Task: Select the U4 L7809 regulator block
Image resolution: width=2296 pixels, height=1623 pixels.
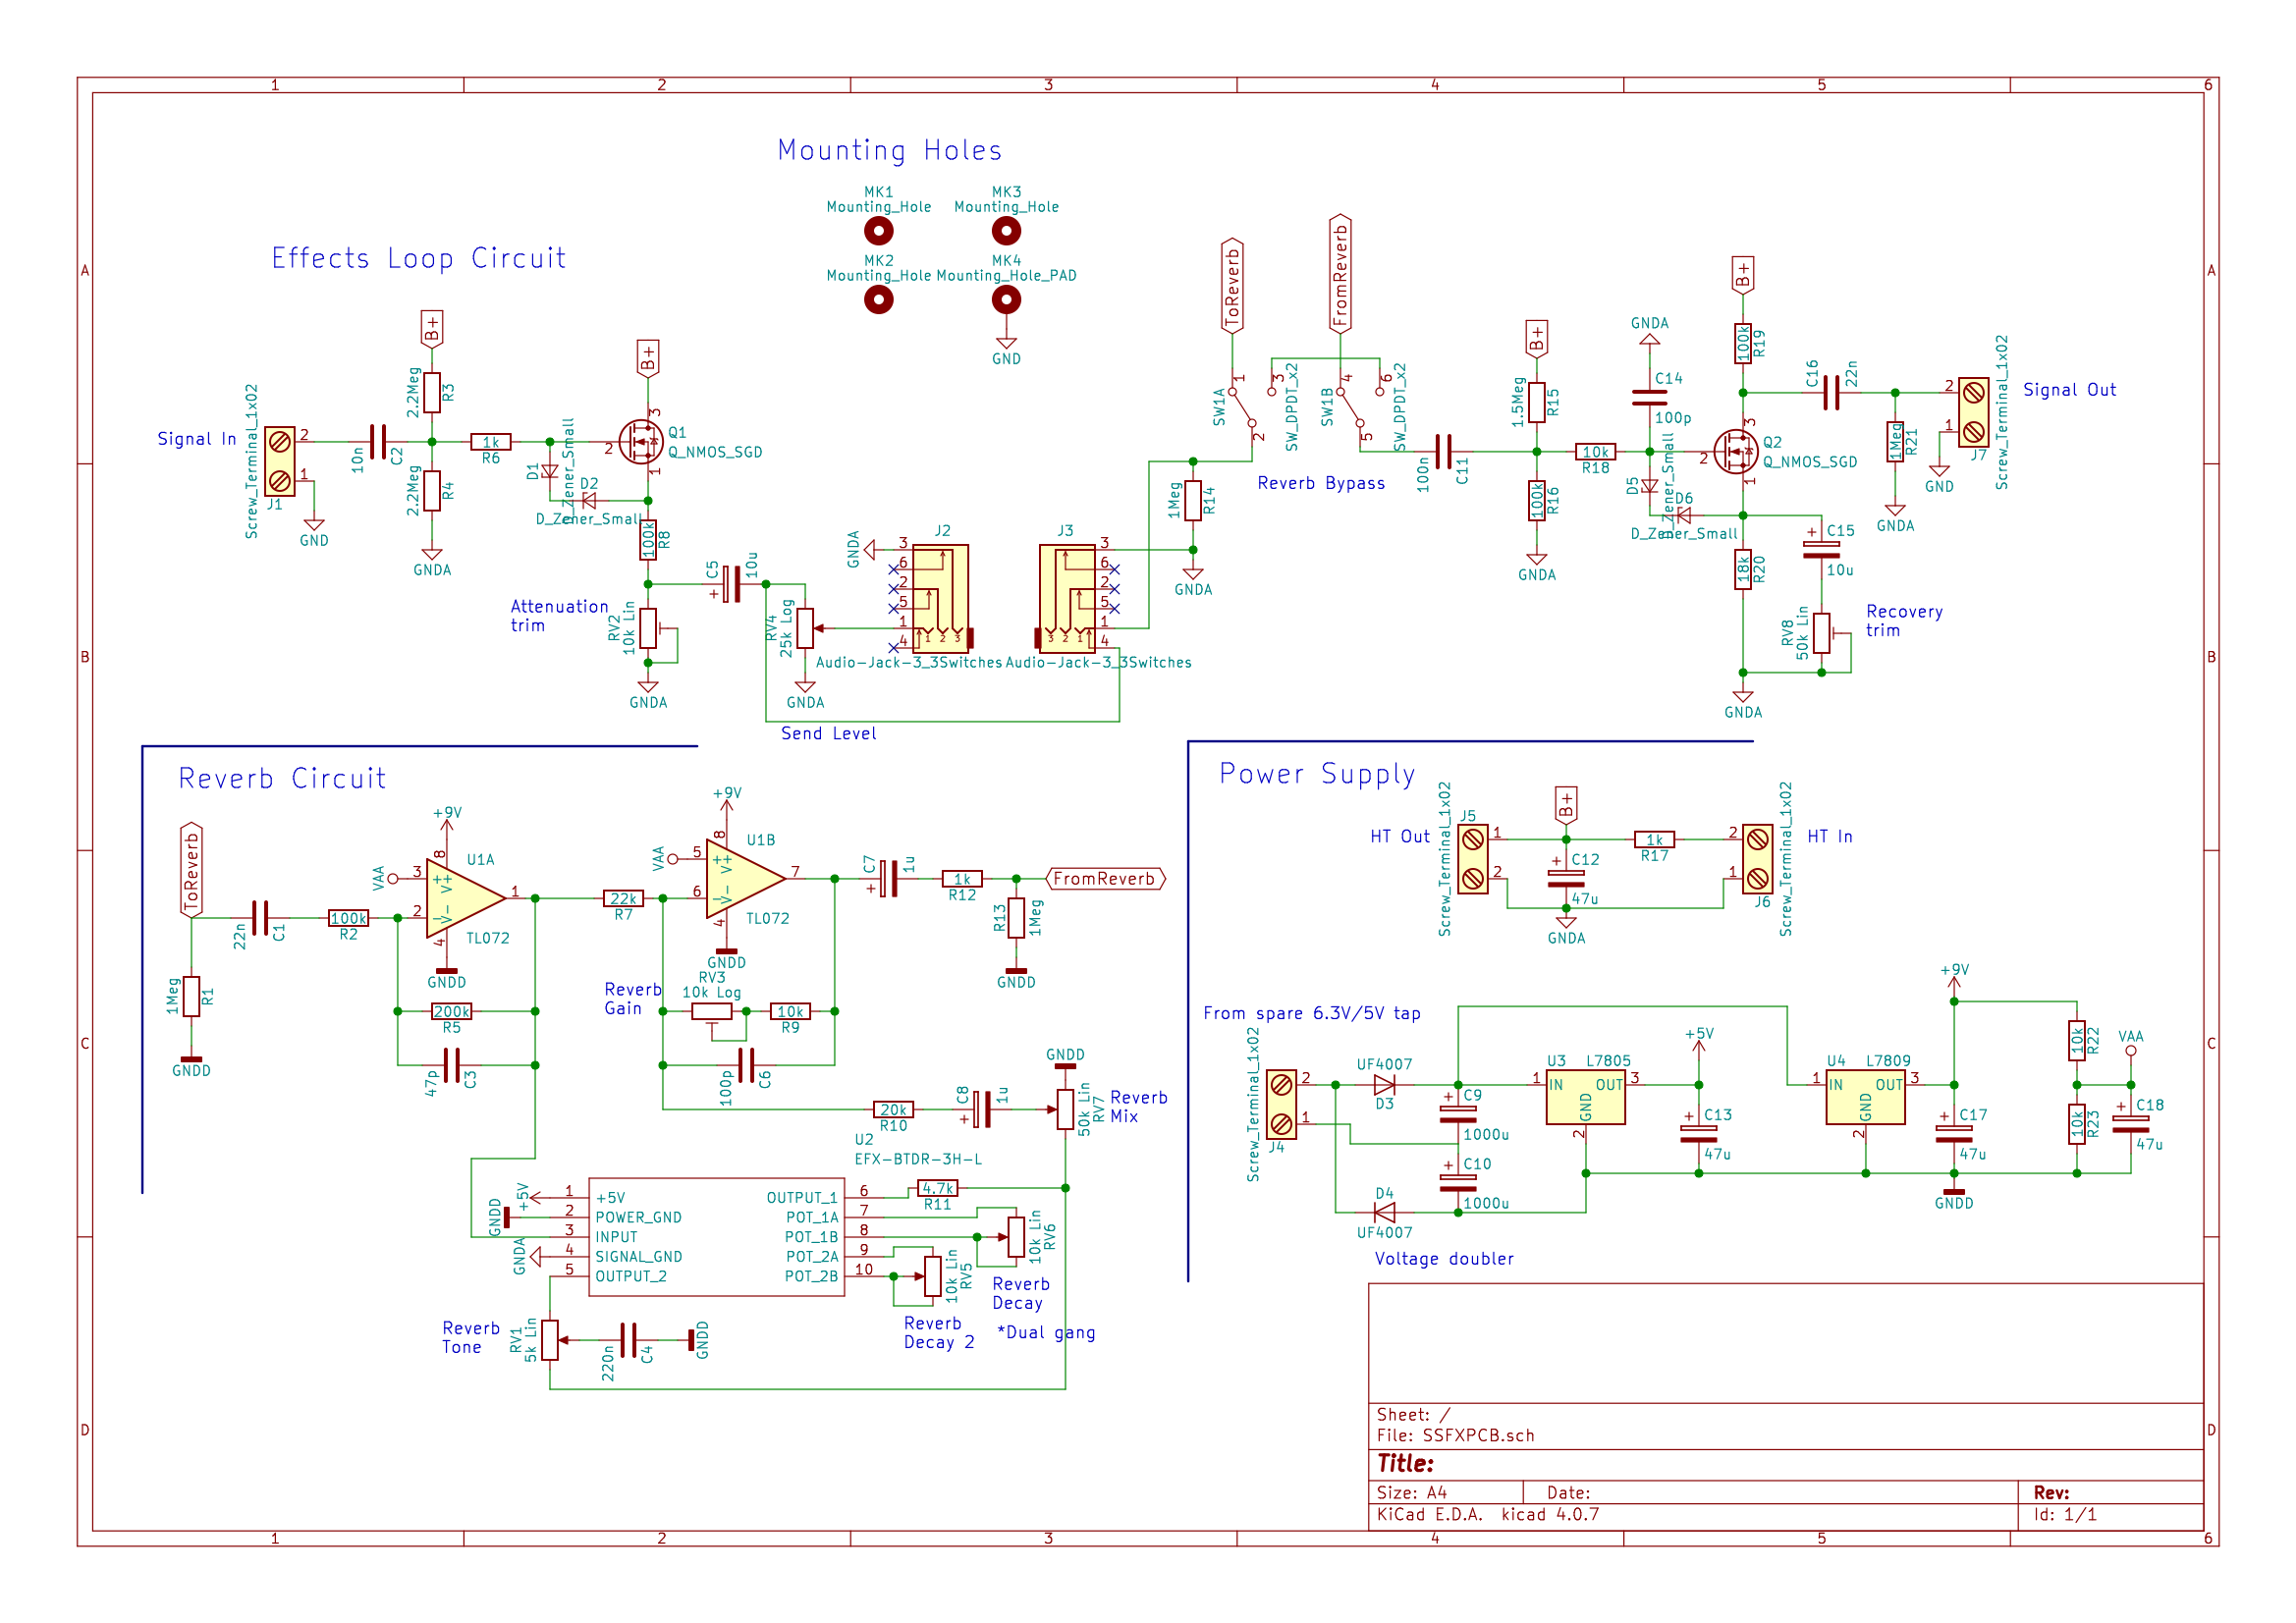Action: coord(1865,1098)
